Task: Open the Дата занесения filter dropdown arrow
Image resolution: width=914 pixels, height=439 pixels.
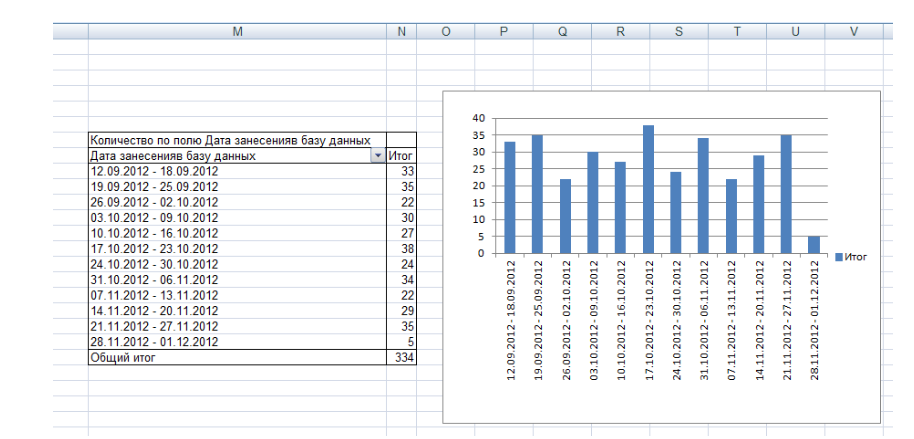Action: pos(377,156)
